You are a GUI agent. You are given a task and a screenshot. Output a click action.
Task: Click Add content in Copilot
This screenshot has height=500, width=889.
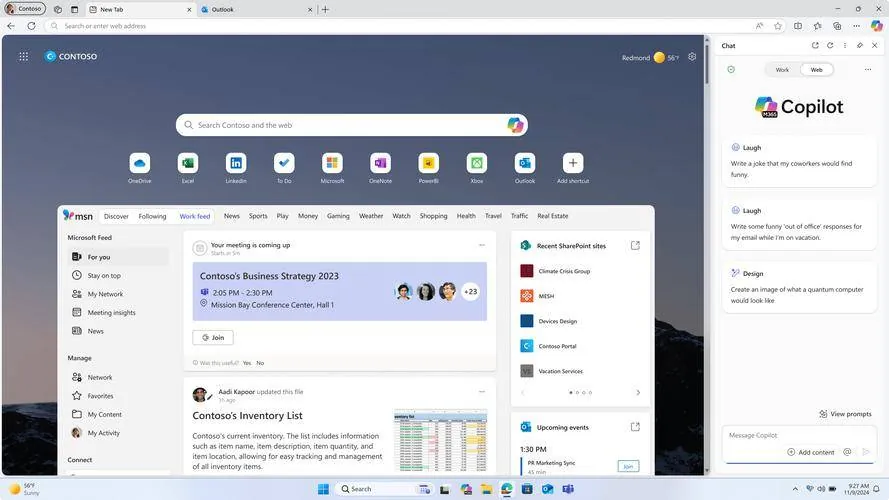pyautogui.click(x=811, y=452)
